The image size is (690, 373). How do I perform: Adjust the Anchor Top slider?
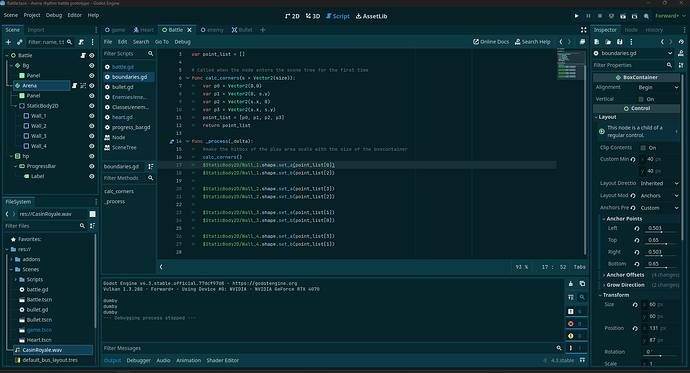662,244
